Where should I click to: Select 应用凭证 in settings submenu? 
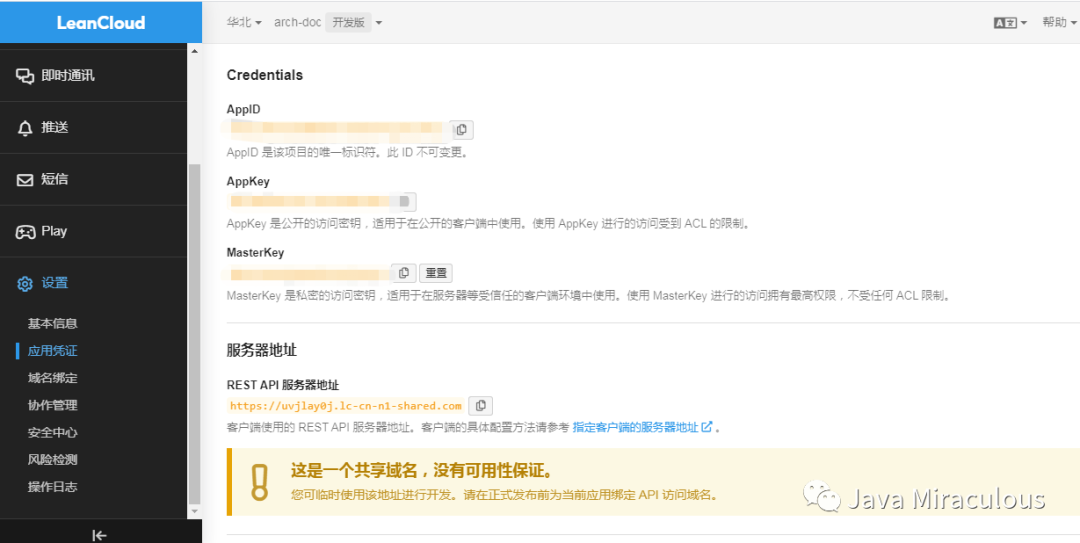[x=52, y=351]
